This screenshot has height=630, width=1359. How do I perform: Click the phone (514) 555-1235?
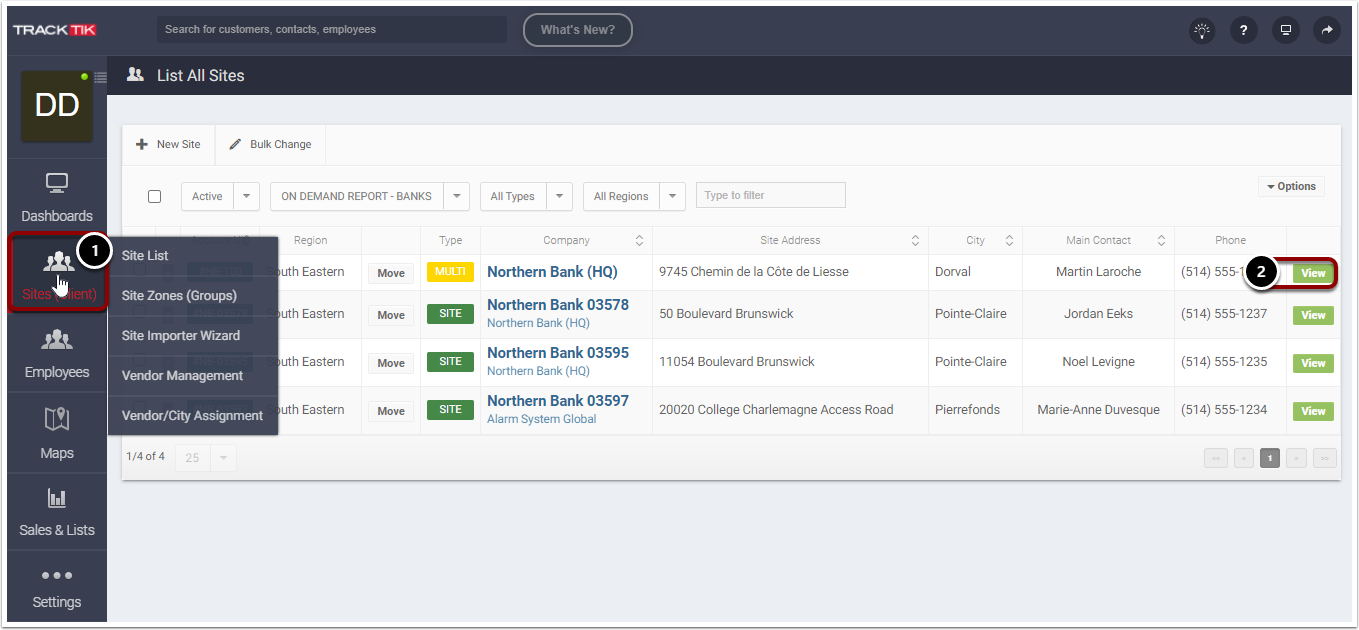click(x=1224, y=362)
